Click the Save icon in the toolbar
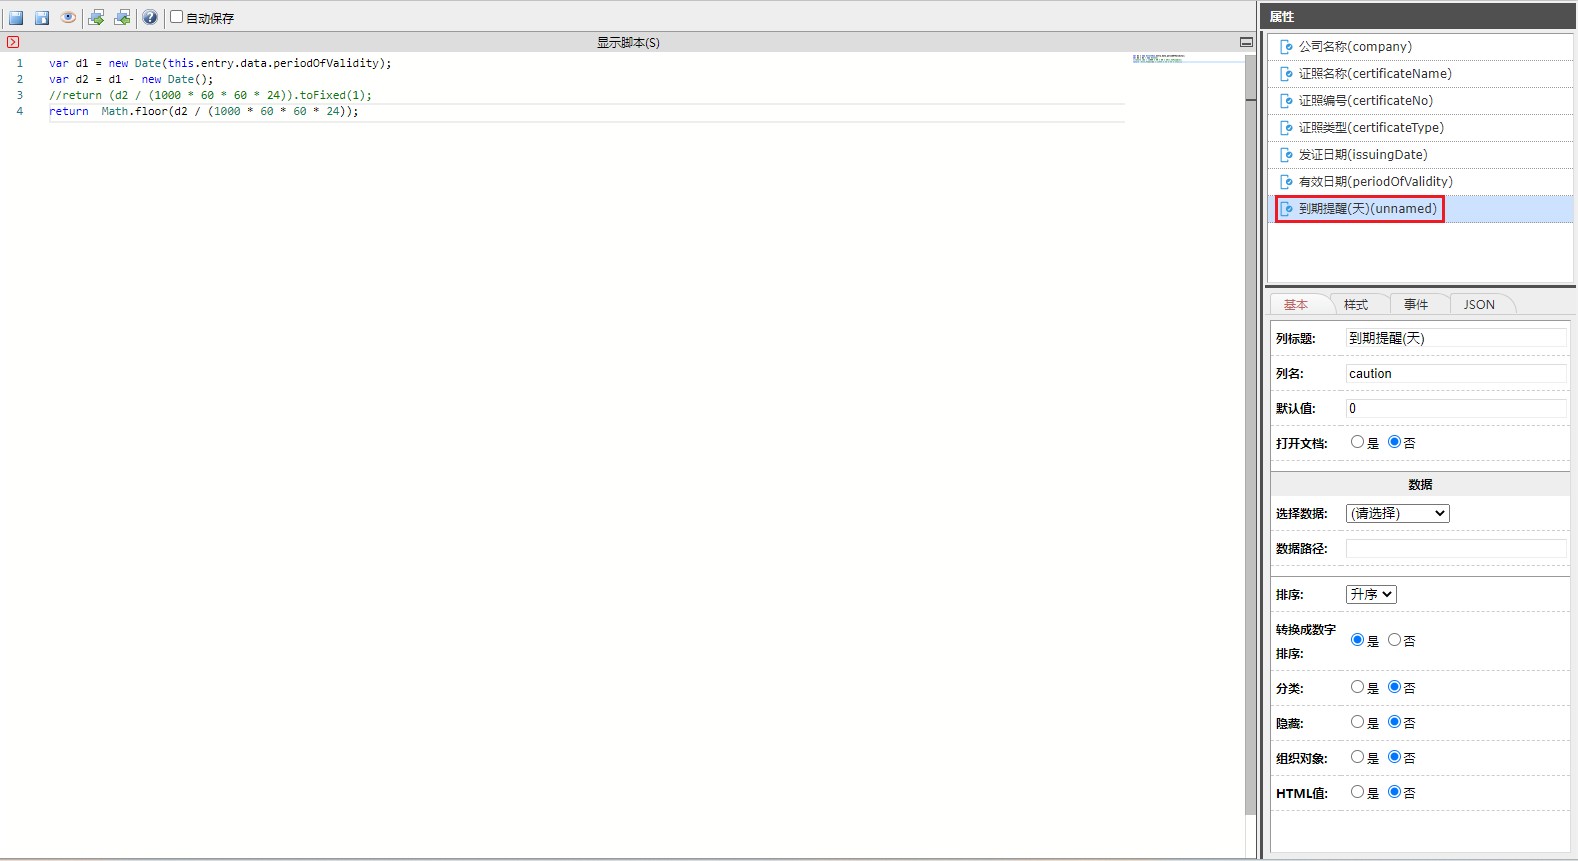 (x=16, y=17)
